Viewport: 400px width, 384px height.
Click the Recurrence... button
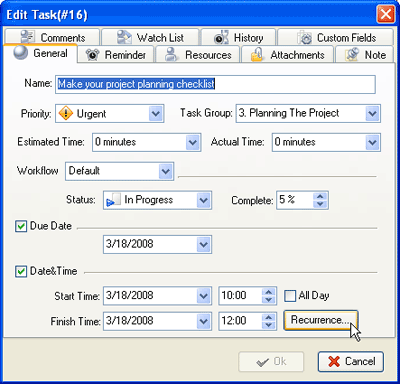coord(321,320)
